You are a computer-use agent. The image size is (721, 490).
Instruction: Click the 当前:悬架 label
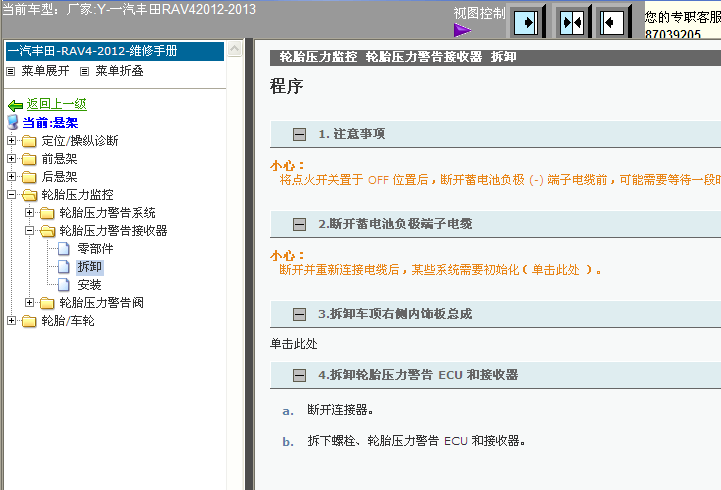(51, 123)
